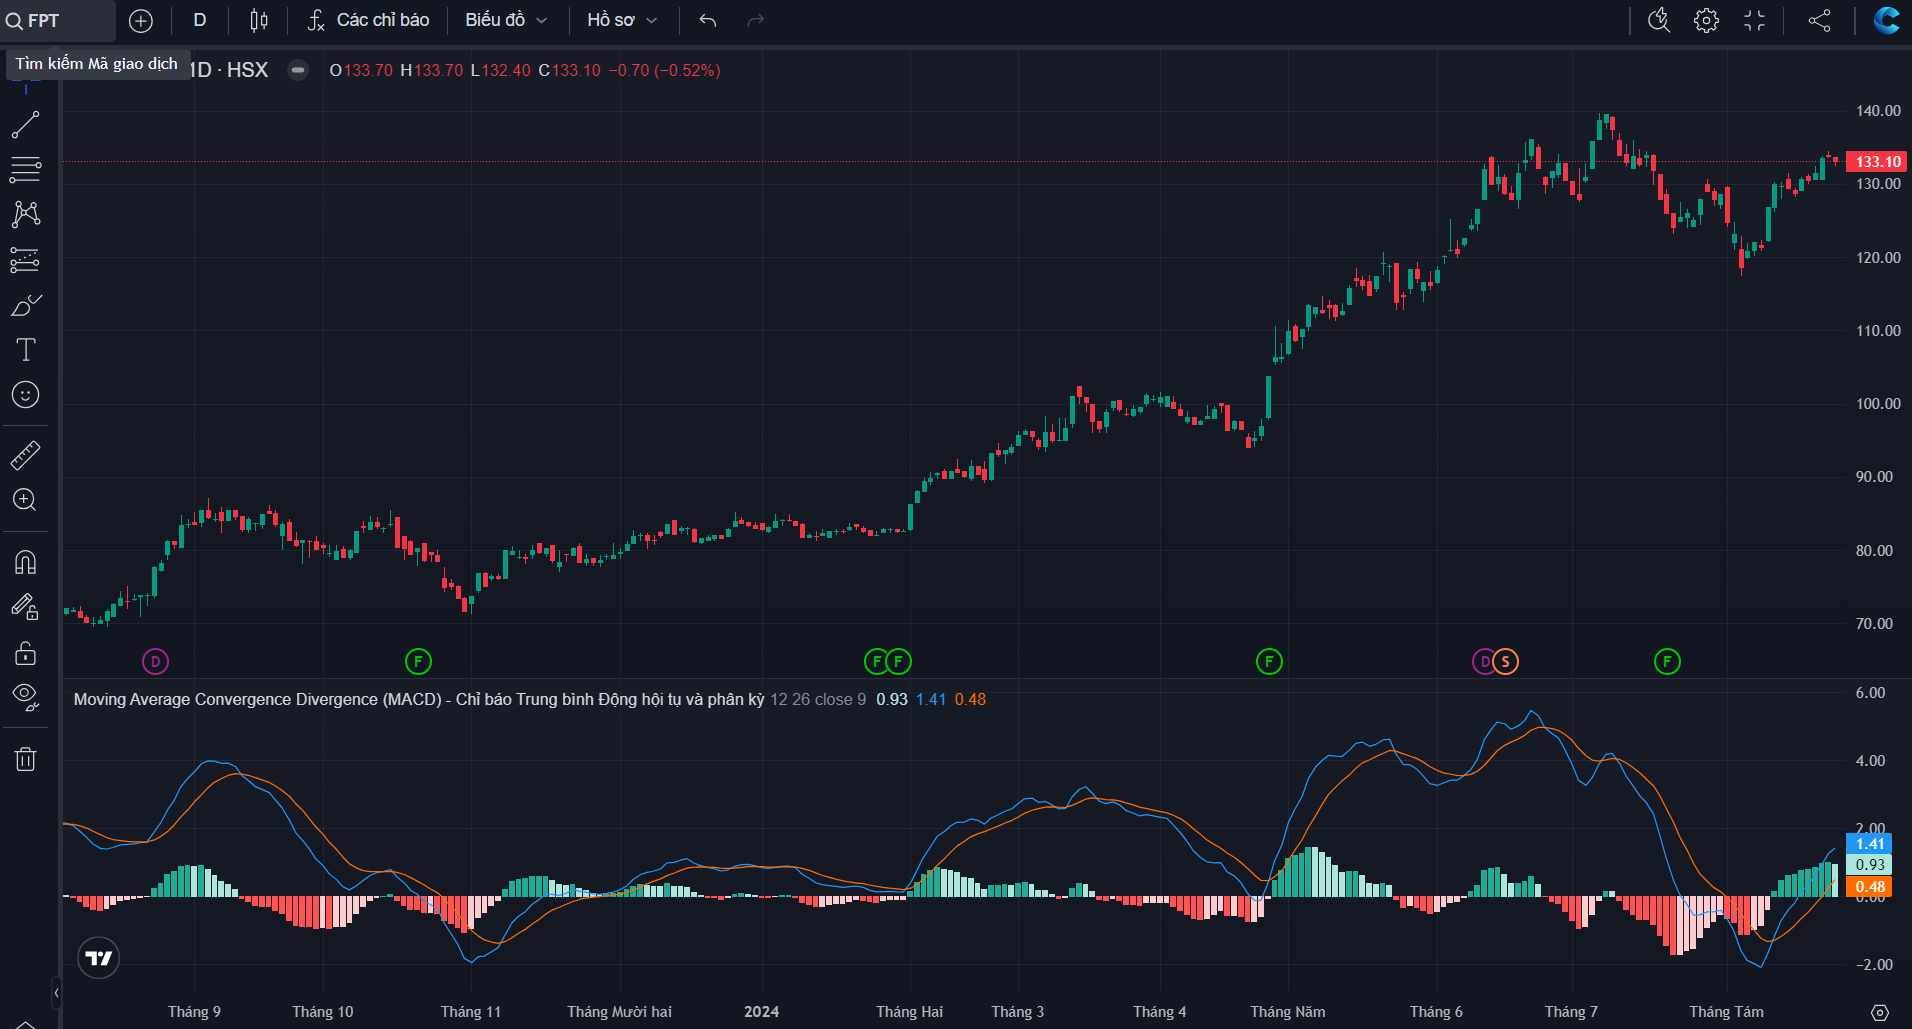Redo the last chart action
1912x1029 pixels.
[756, 20]
